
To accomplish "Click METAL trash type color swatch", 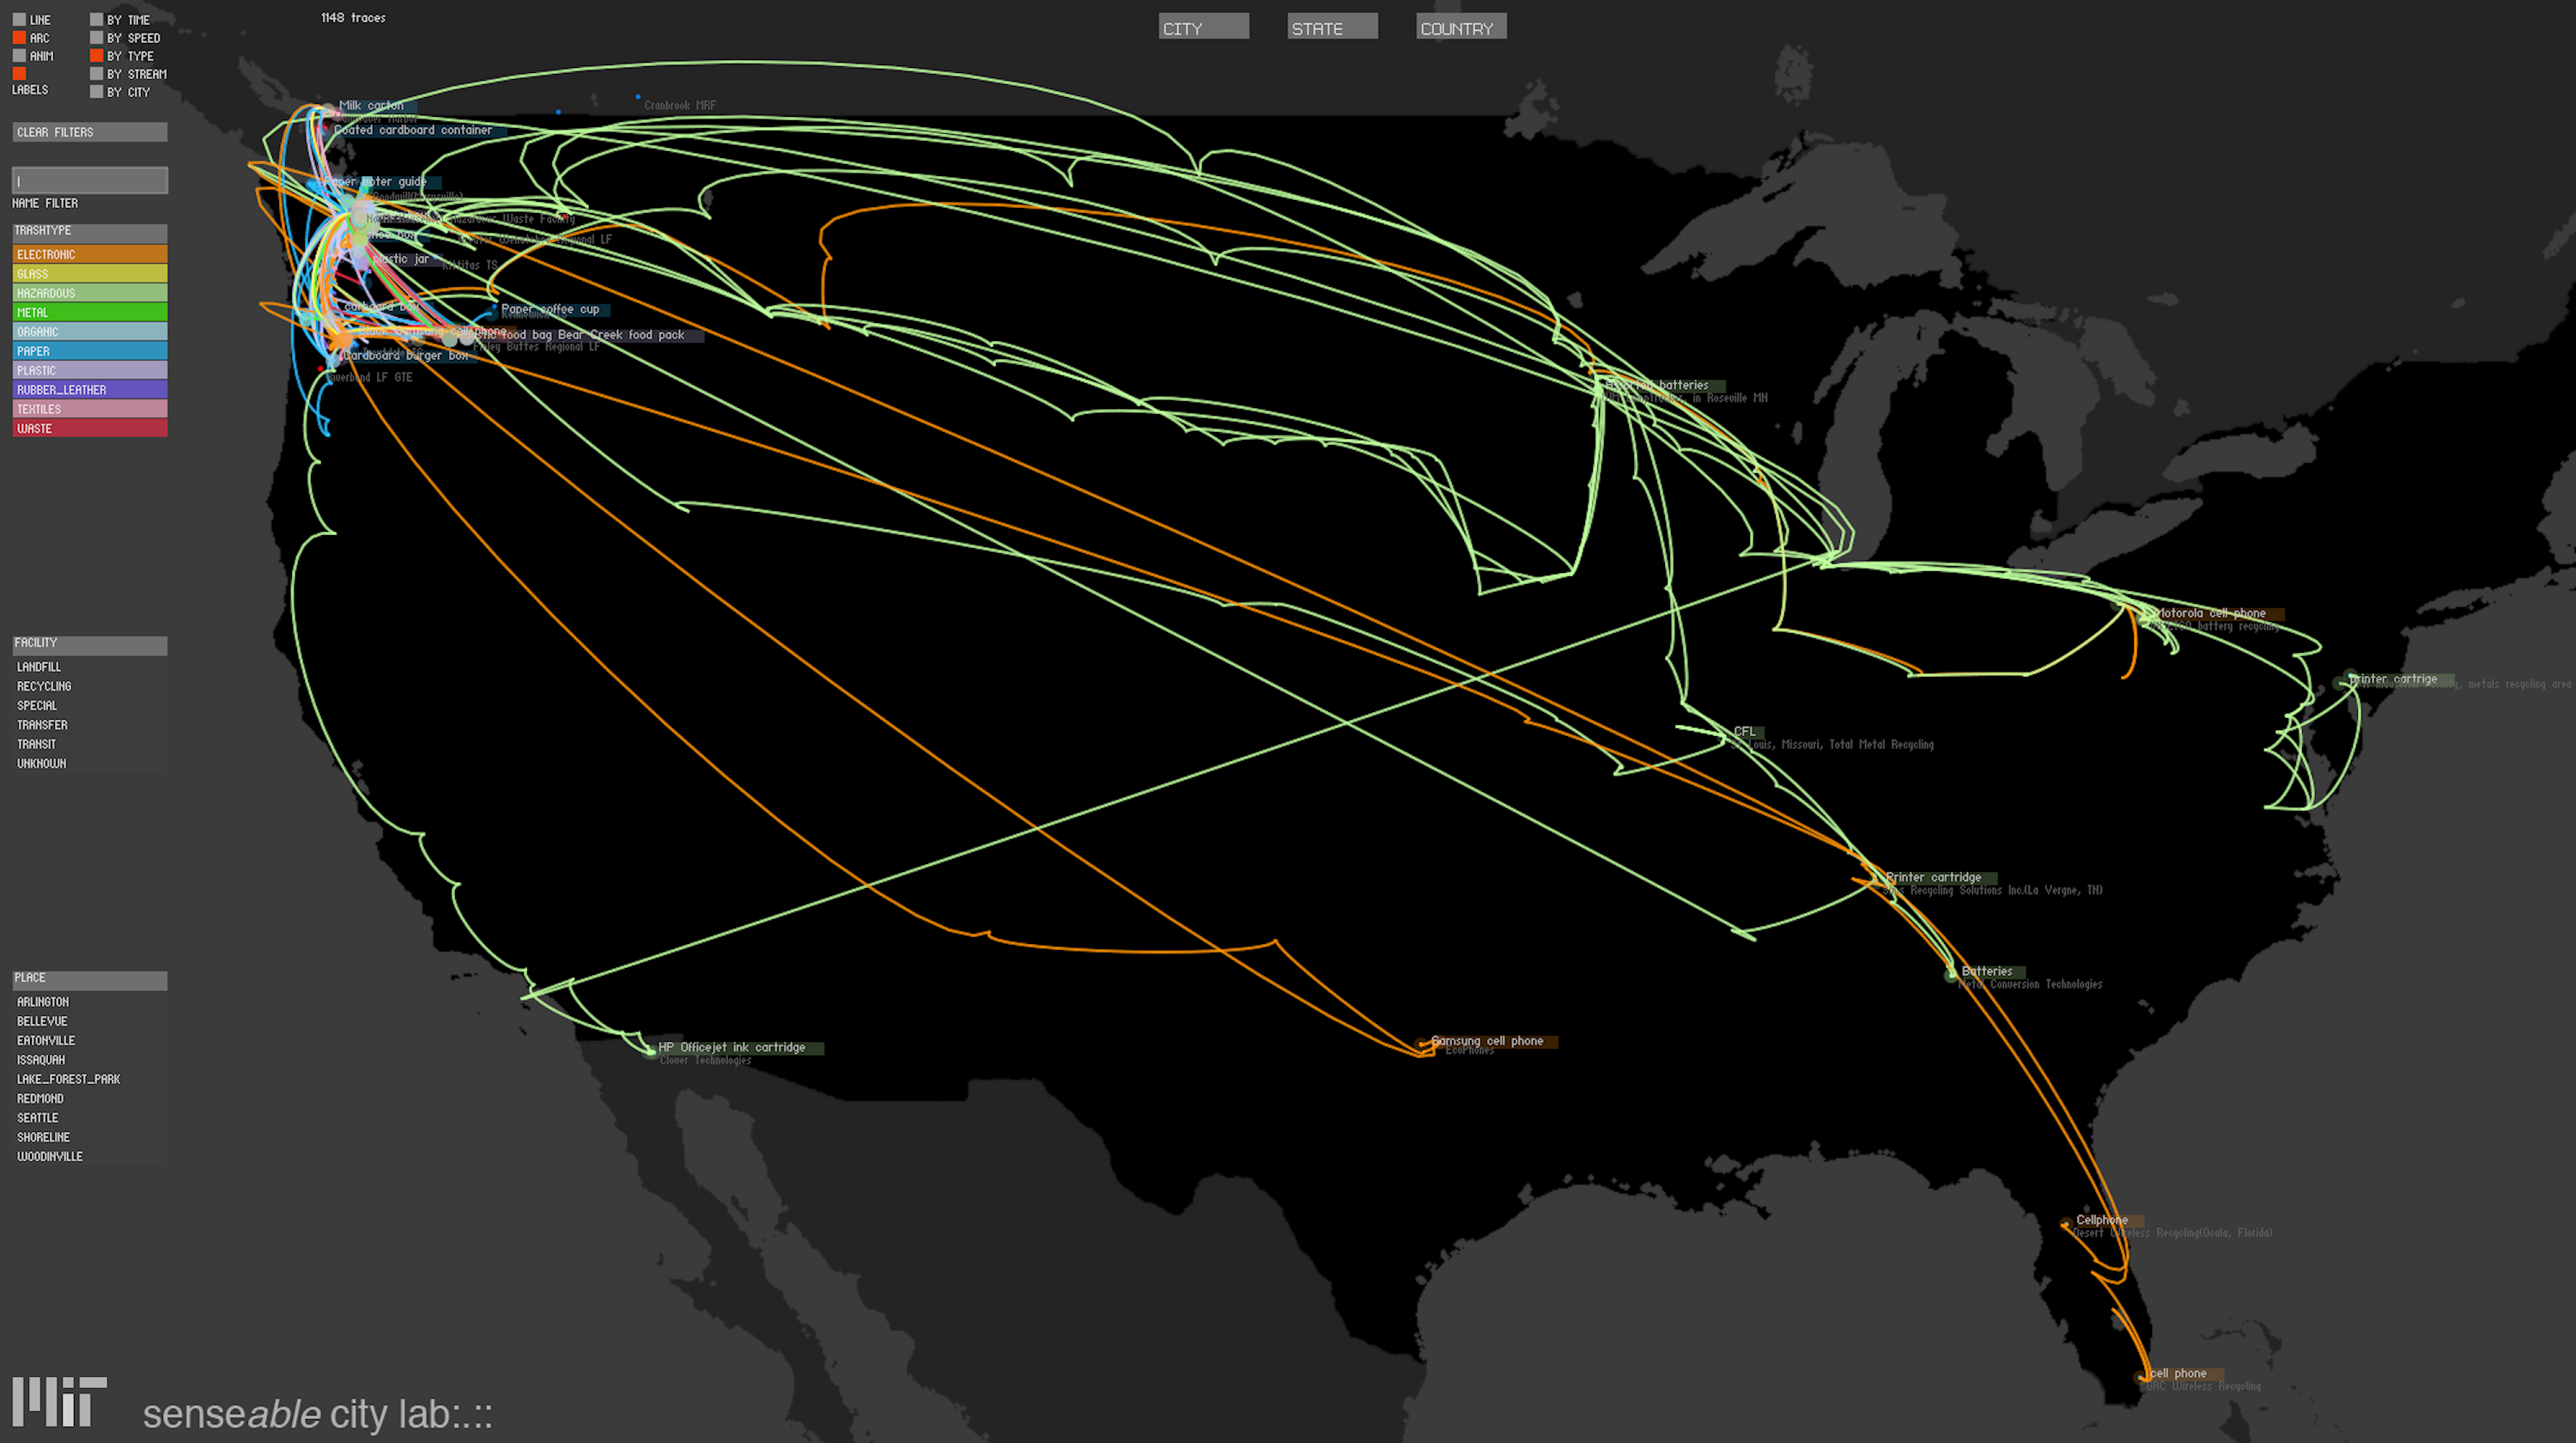I will (90, 312).
